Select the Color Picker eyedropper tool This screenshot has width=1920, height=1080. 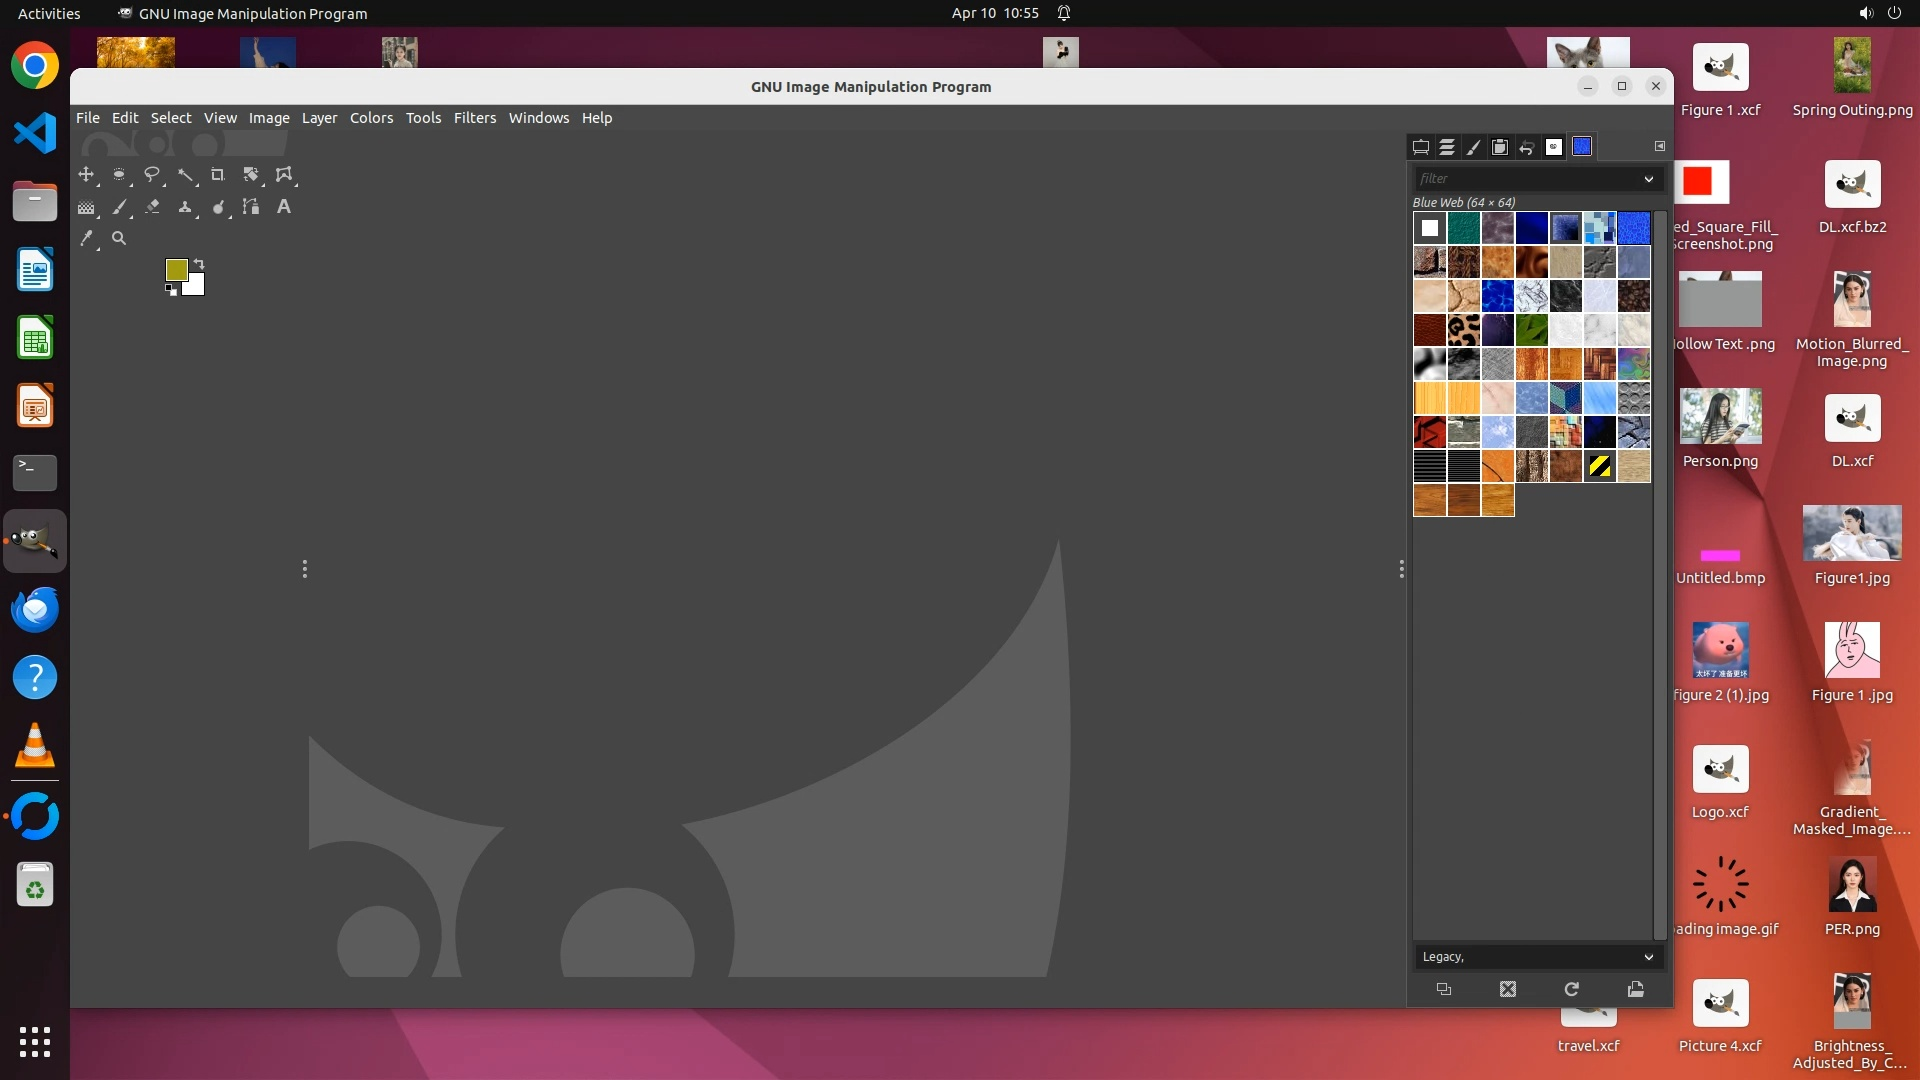(86, 239)
